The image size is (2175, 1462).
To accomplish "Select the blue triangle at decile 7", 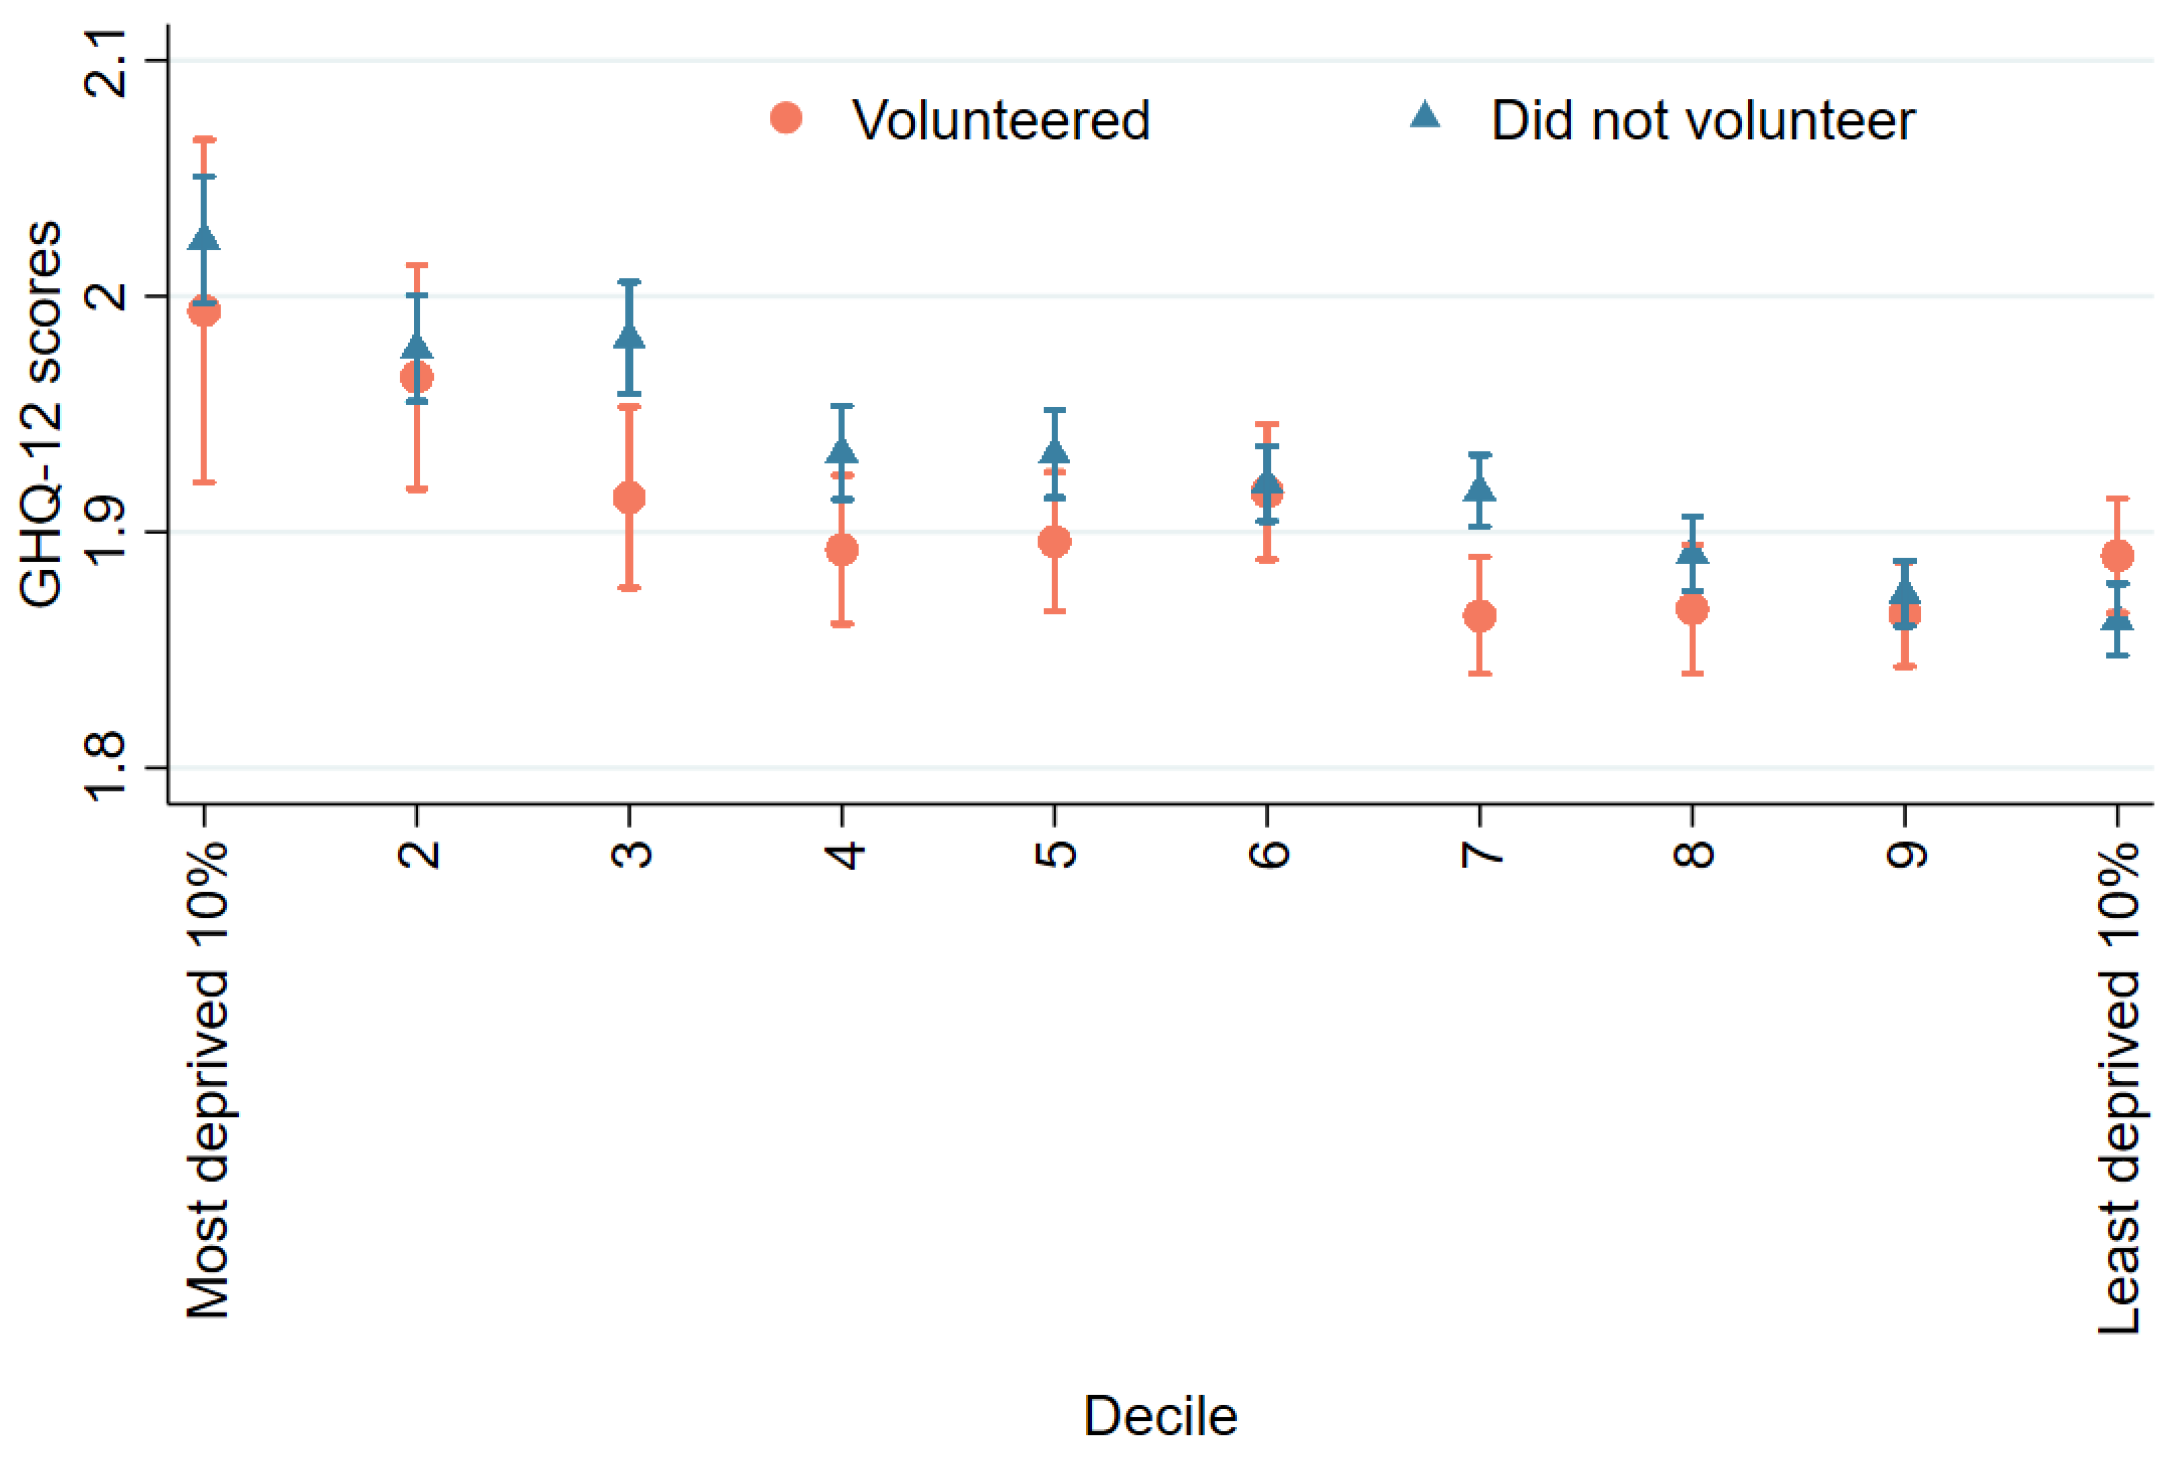I will pyautogui.click(x=1480, y=490).
